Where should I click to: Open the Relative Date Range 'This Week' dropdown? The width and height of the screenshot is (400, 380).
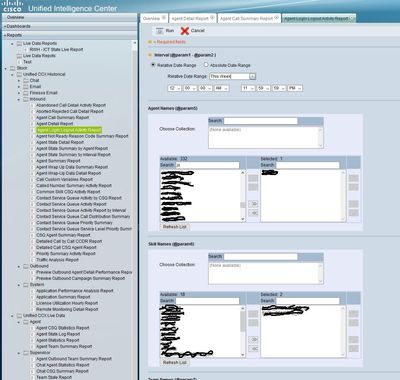tap(252, 77)
